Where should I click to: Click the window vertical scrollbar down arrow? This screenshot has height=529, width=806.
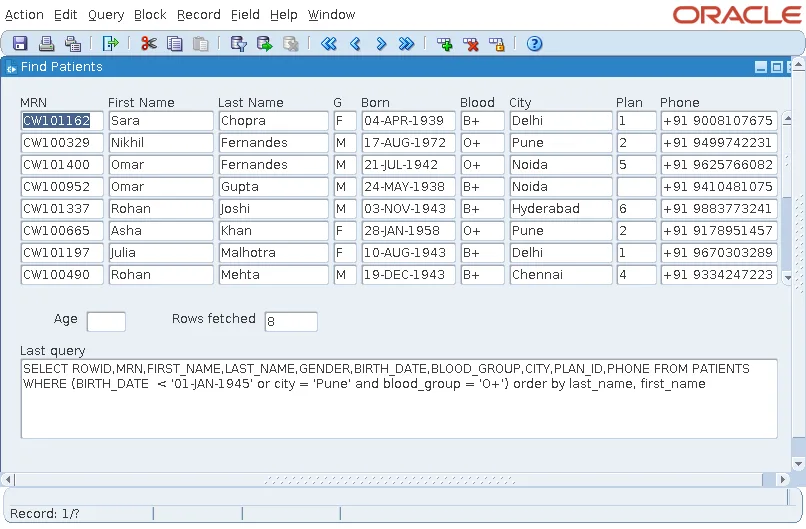coord(798,463)
